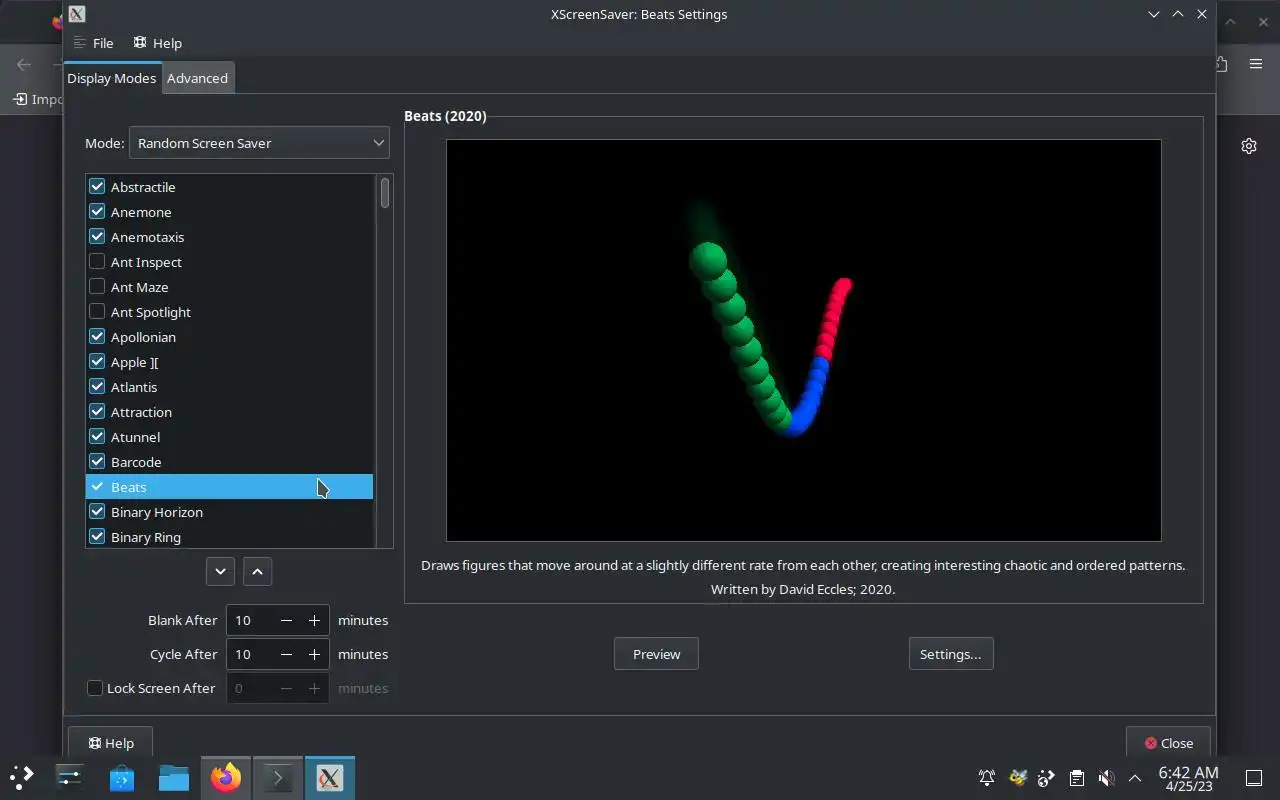Viewport: 1280px width, 800px height.
Task: Click the bee icon in system tray
Action: click(x=1018, y=777)
